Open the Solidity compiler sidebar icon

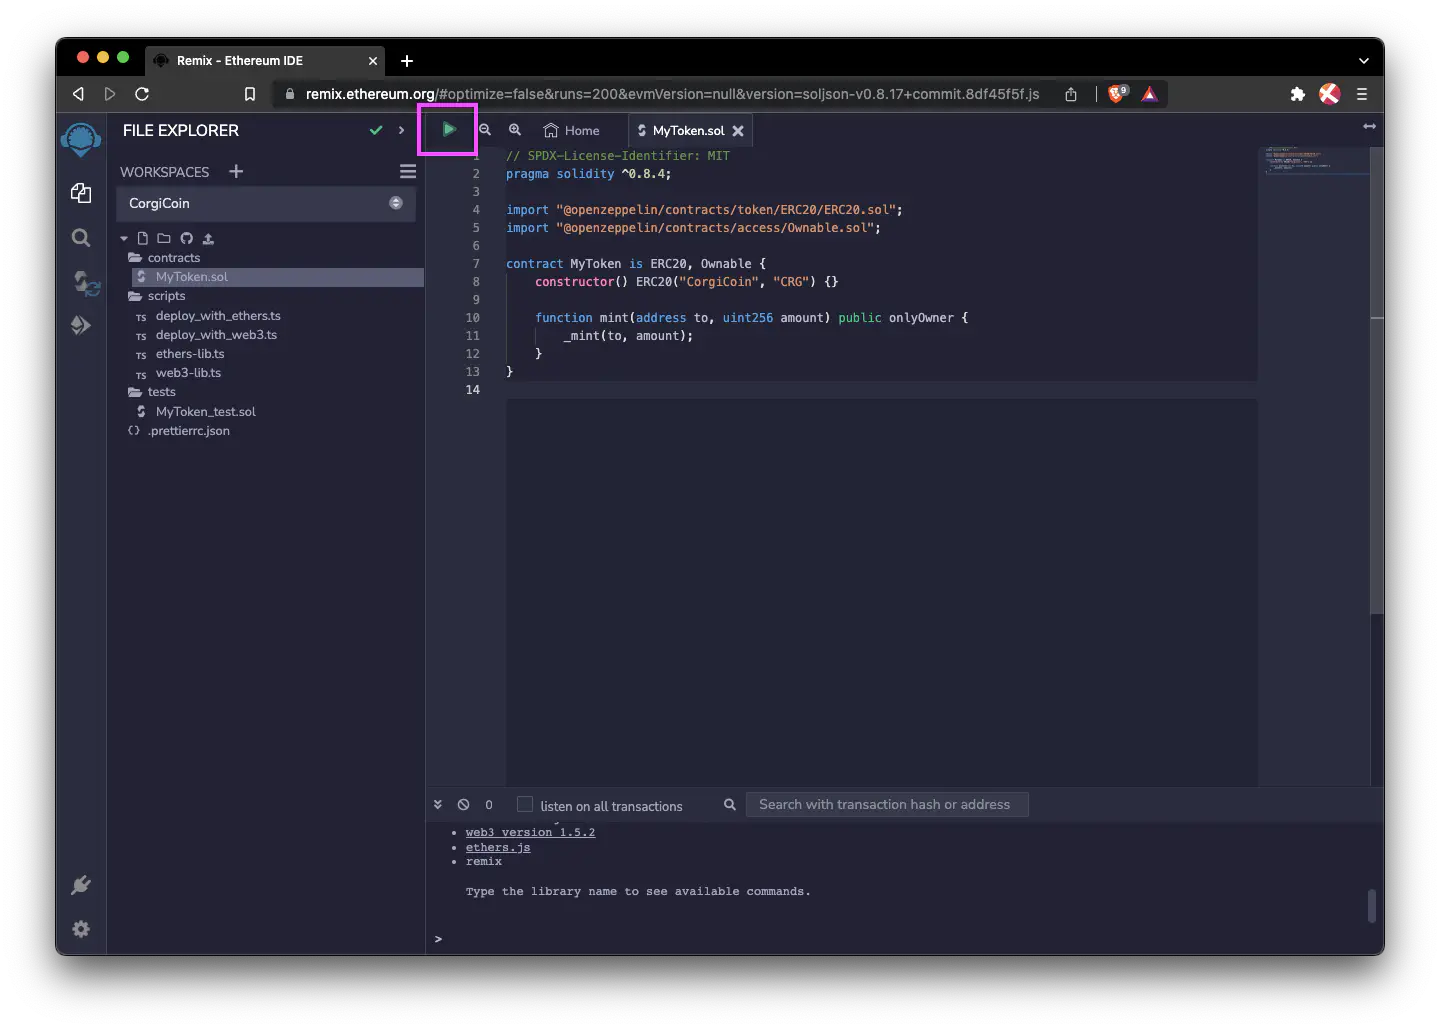click(86, 283)
